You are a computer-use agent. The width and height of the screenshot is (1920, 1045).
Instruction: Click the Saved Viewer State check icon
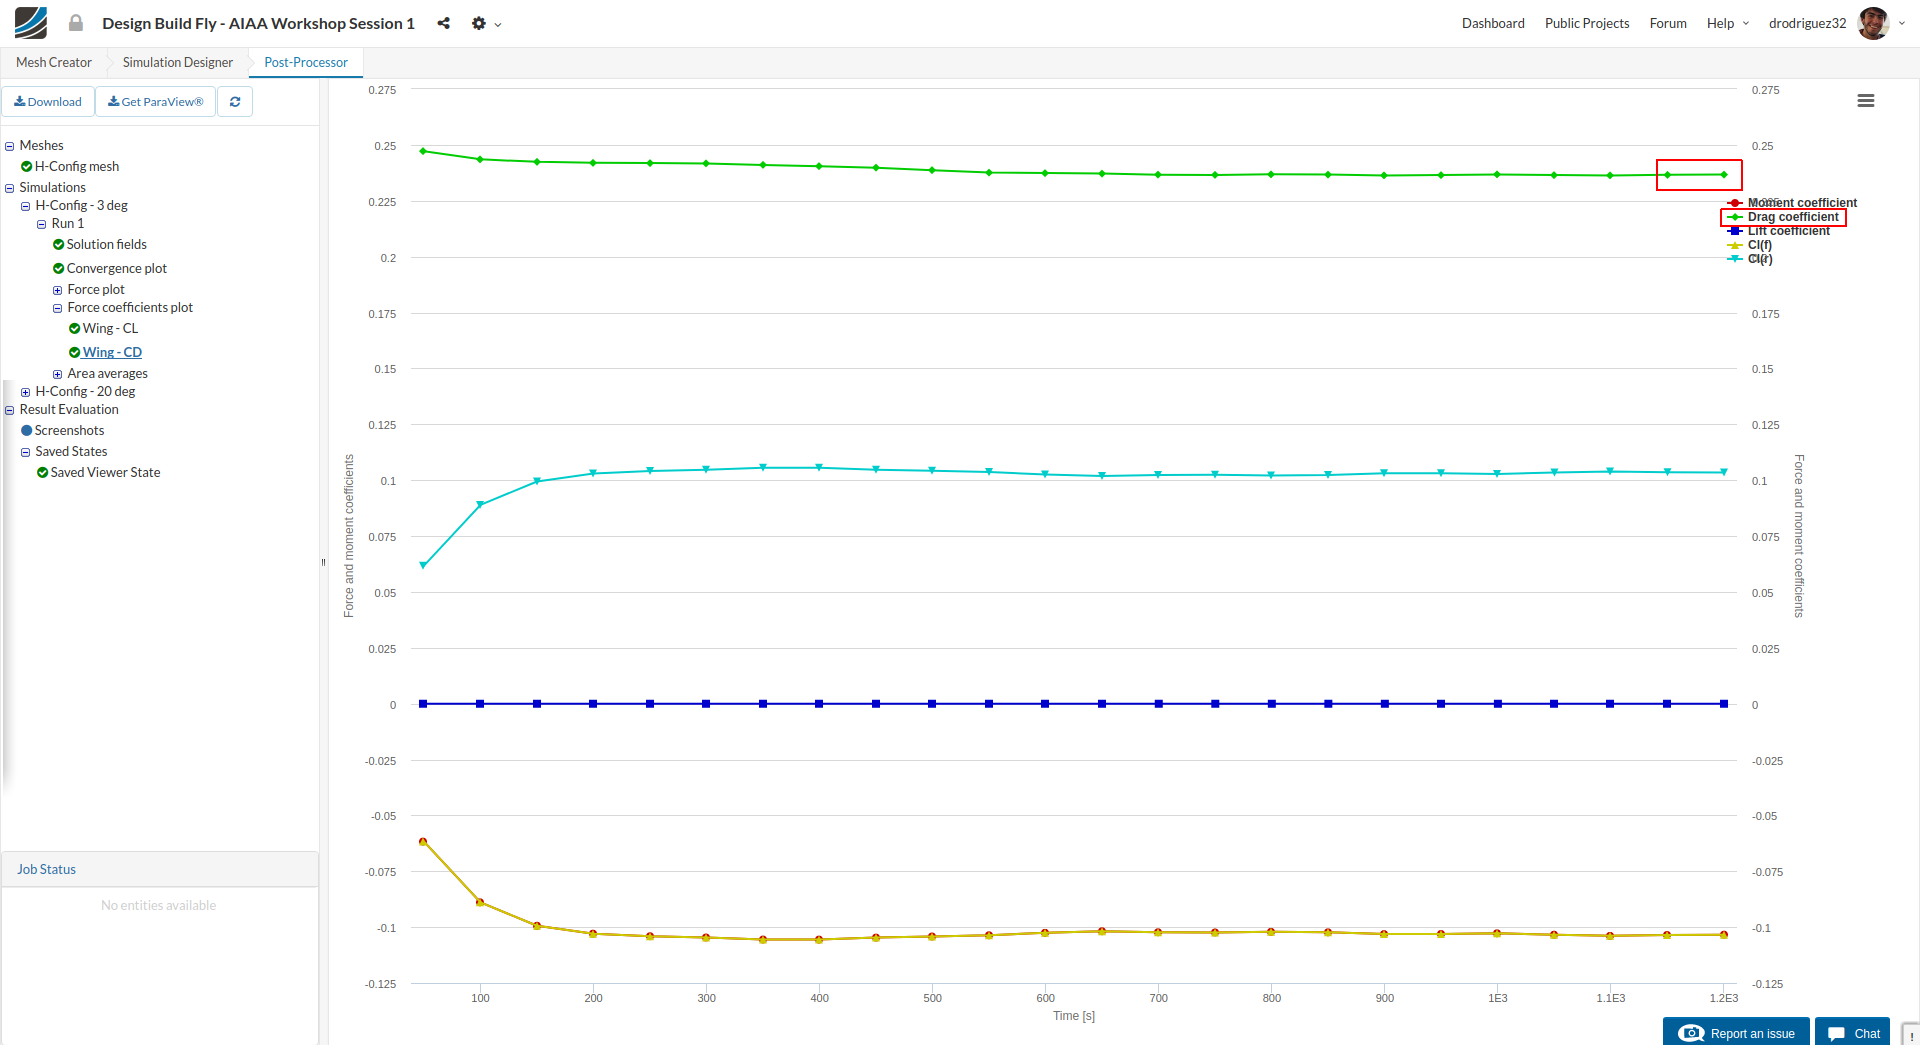tap(43, 472)
